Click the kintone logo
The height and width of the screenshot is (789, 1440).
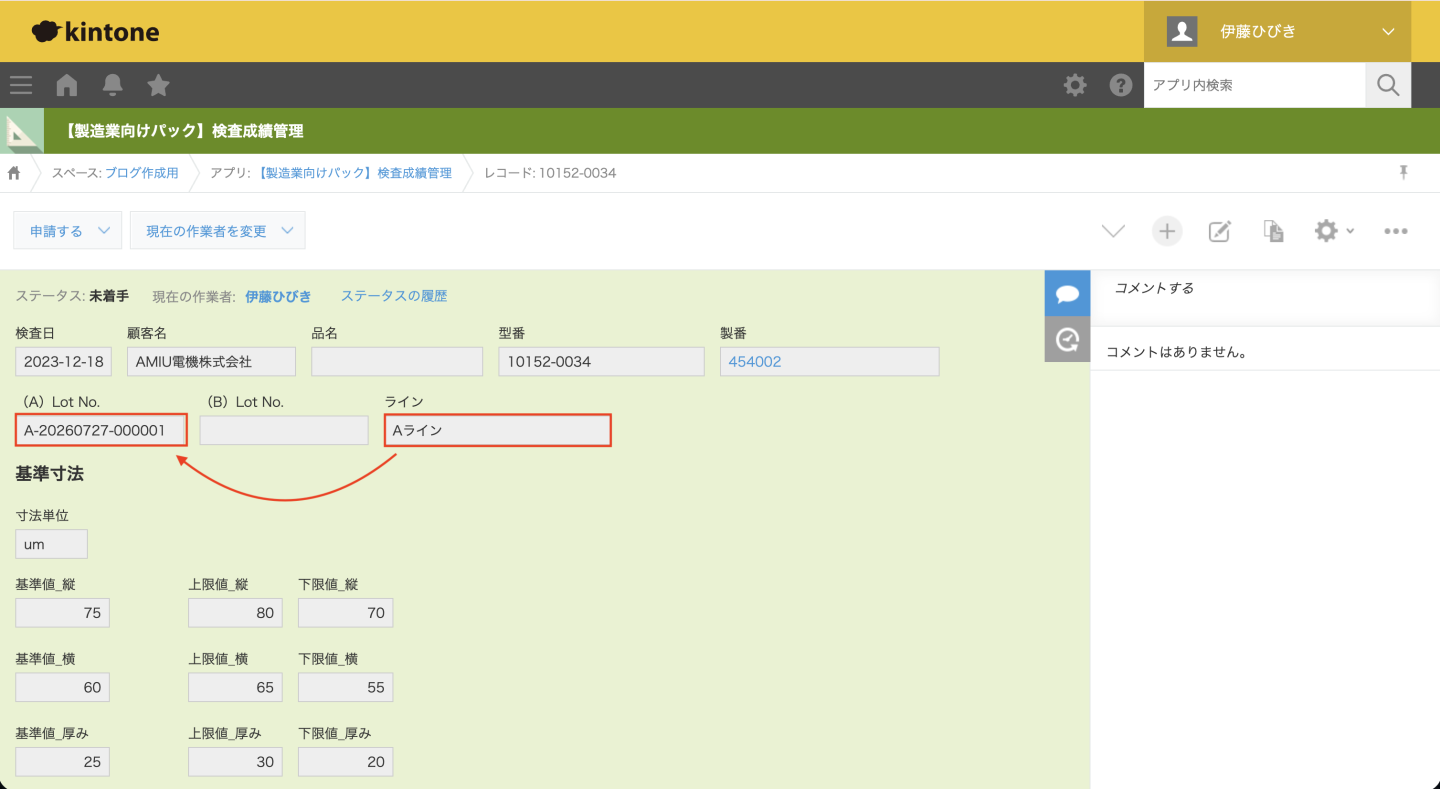tap(95, 32)
